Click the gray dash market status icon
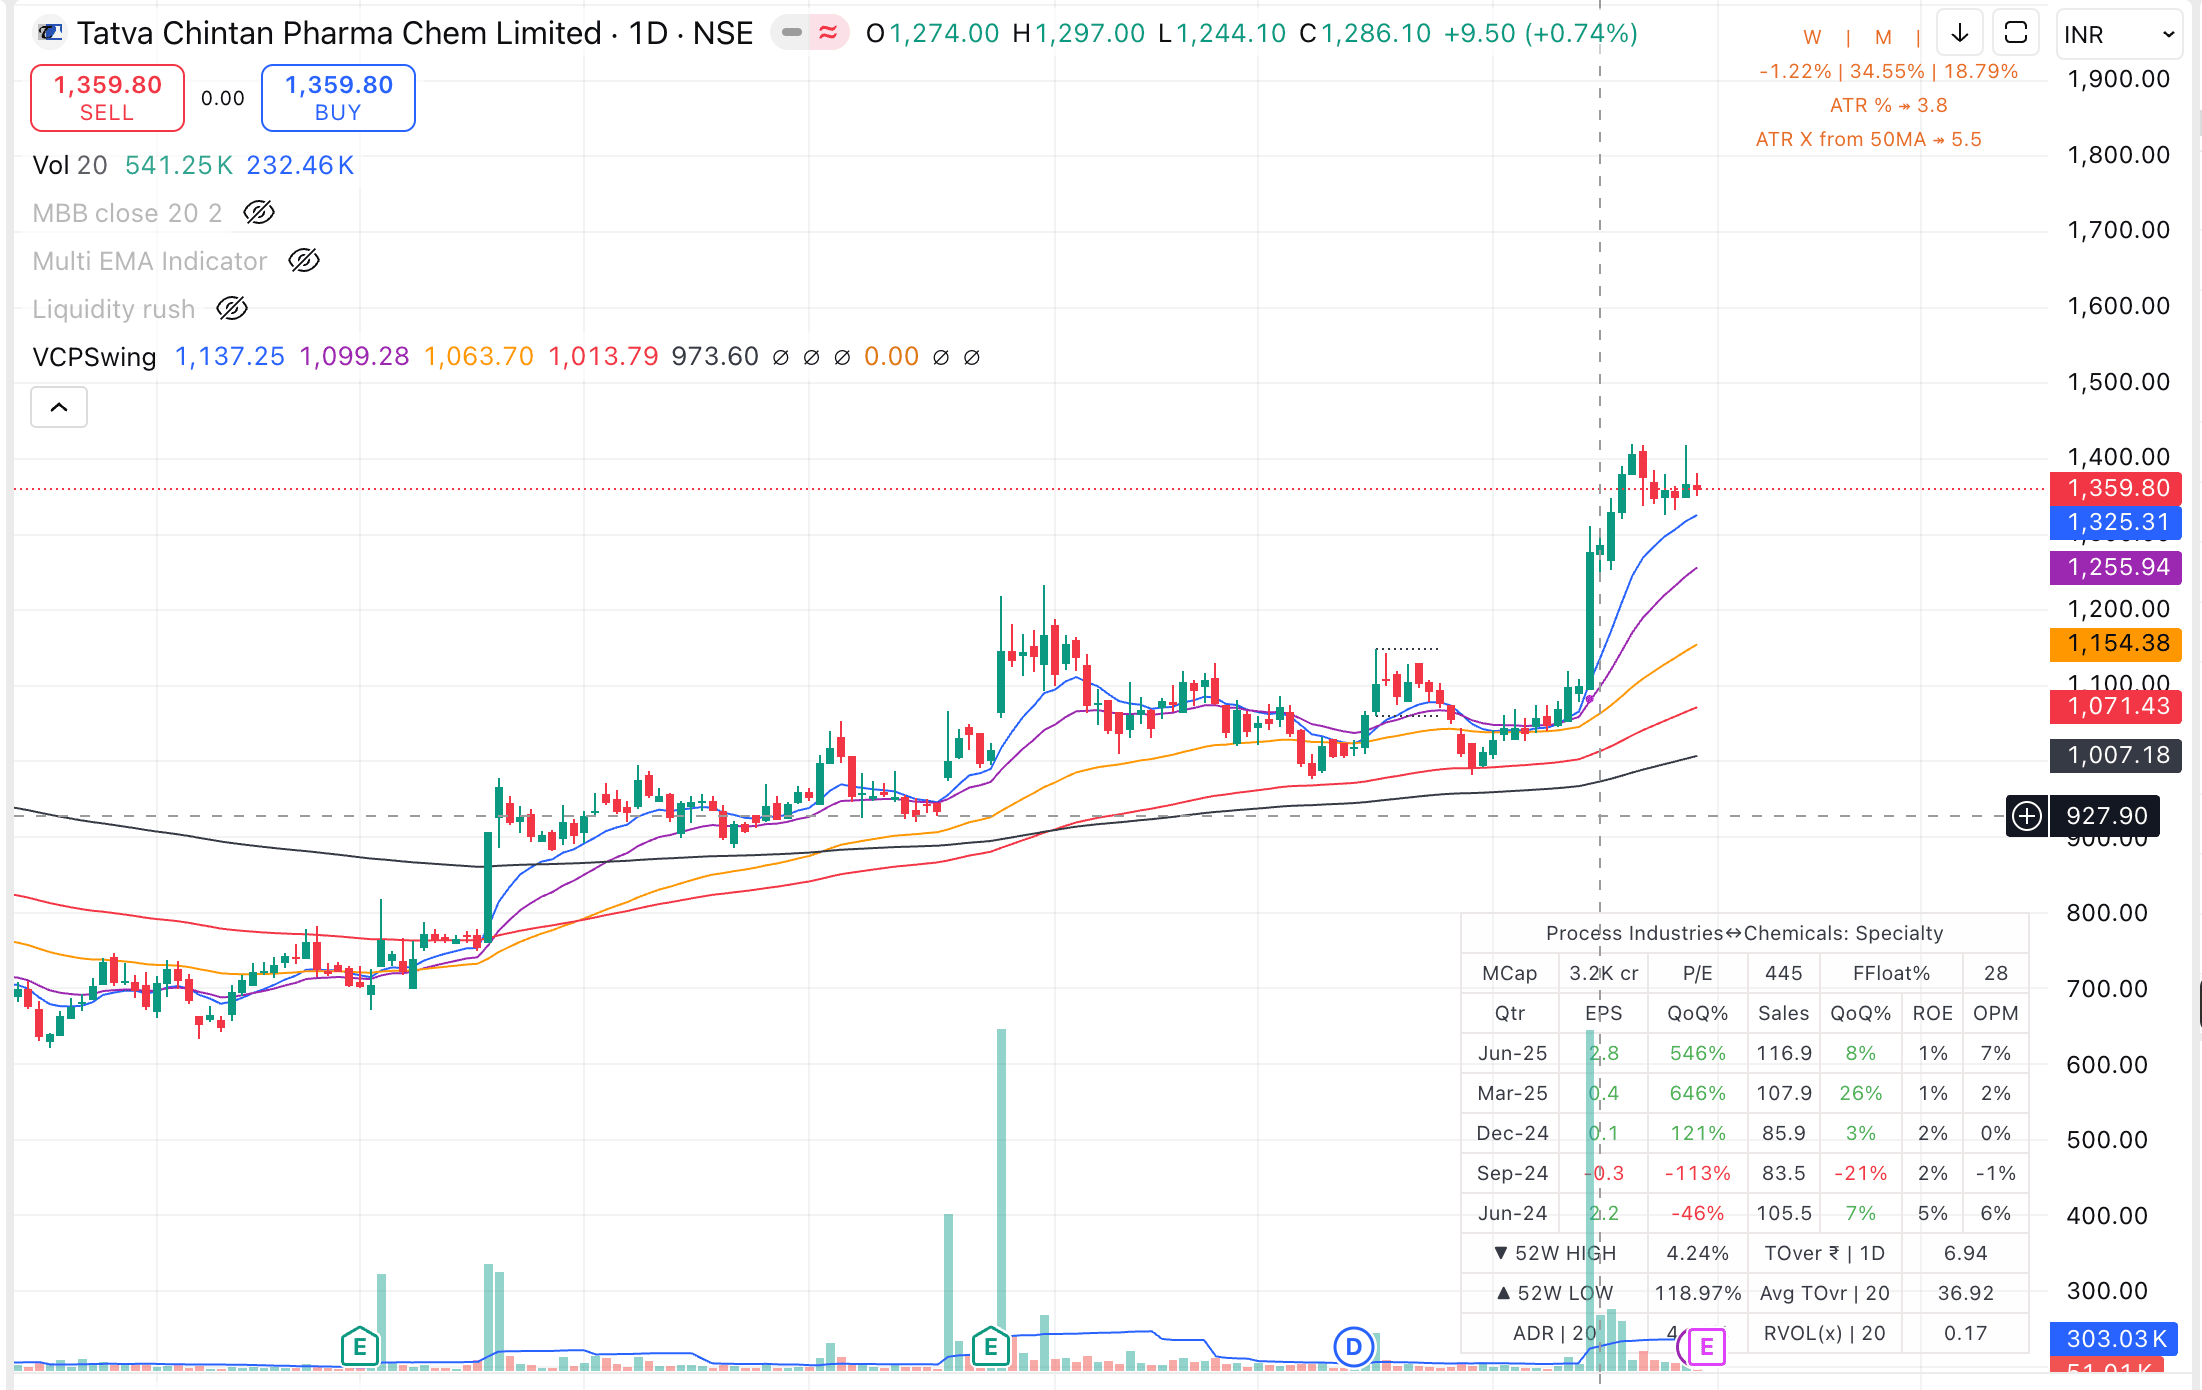This screenshot has width=2202, height=1390. [x=792, y=33]
